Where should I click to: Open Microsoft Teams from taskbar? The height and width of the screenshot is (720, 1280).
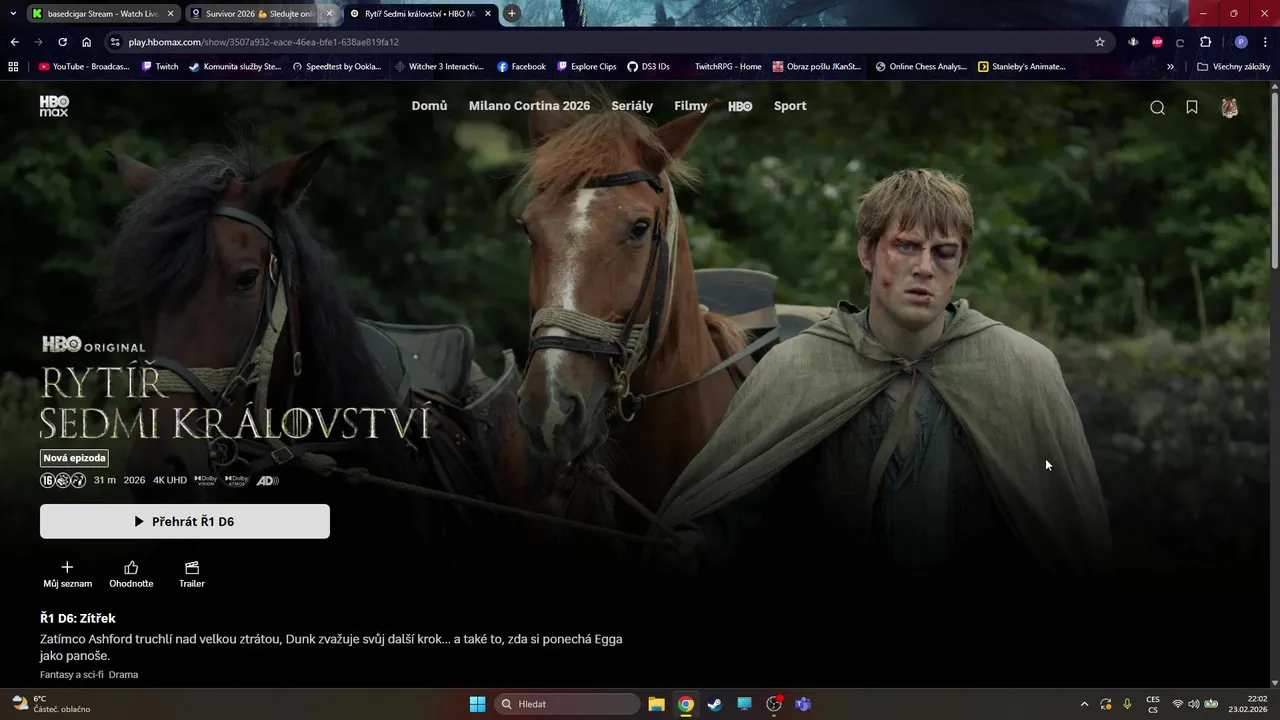coord(802,704)
